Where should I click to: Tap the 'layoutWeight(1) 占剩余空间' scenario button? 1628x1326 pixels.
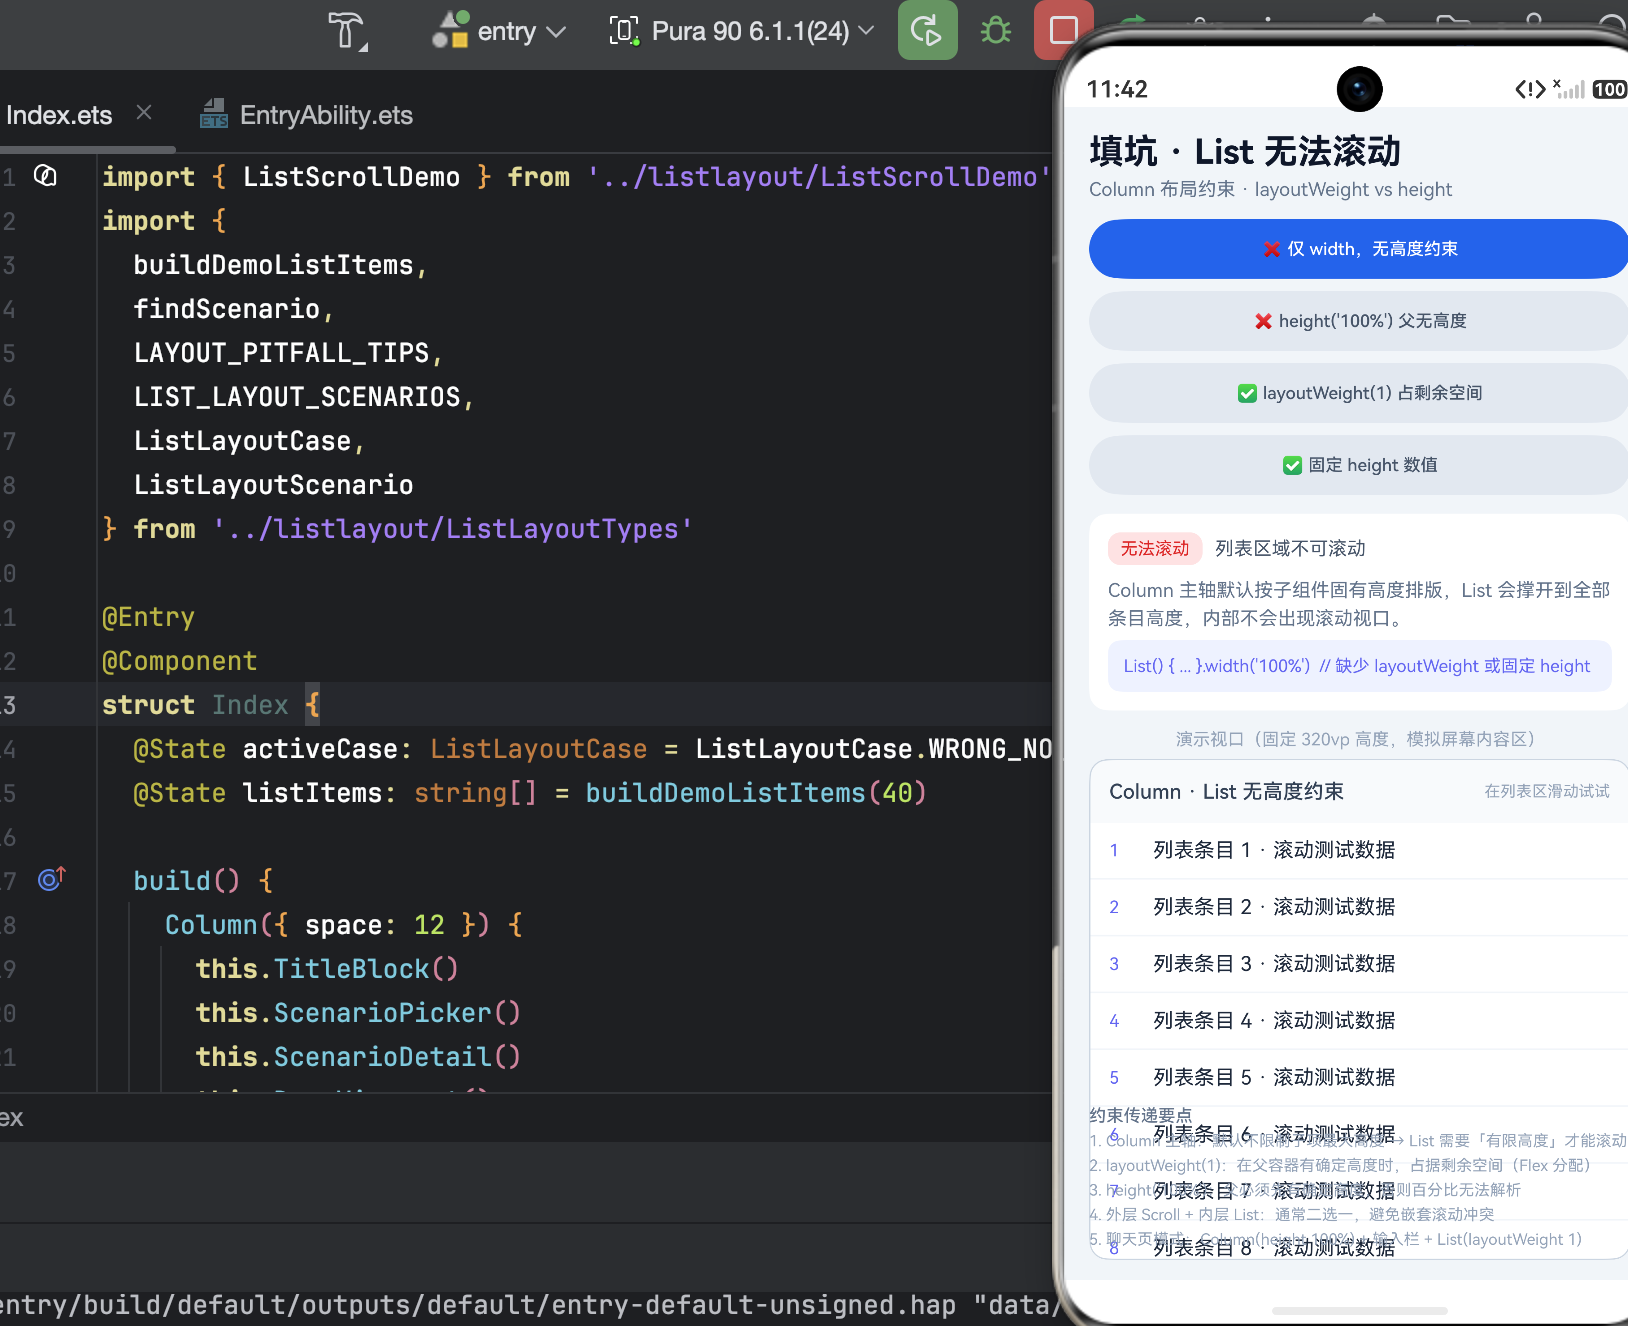pos(1358,393)
